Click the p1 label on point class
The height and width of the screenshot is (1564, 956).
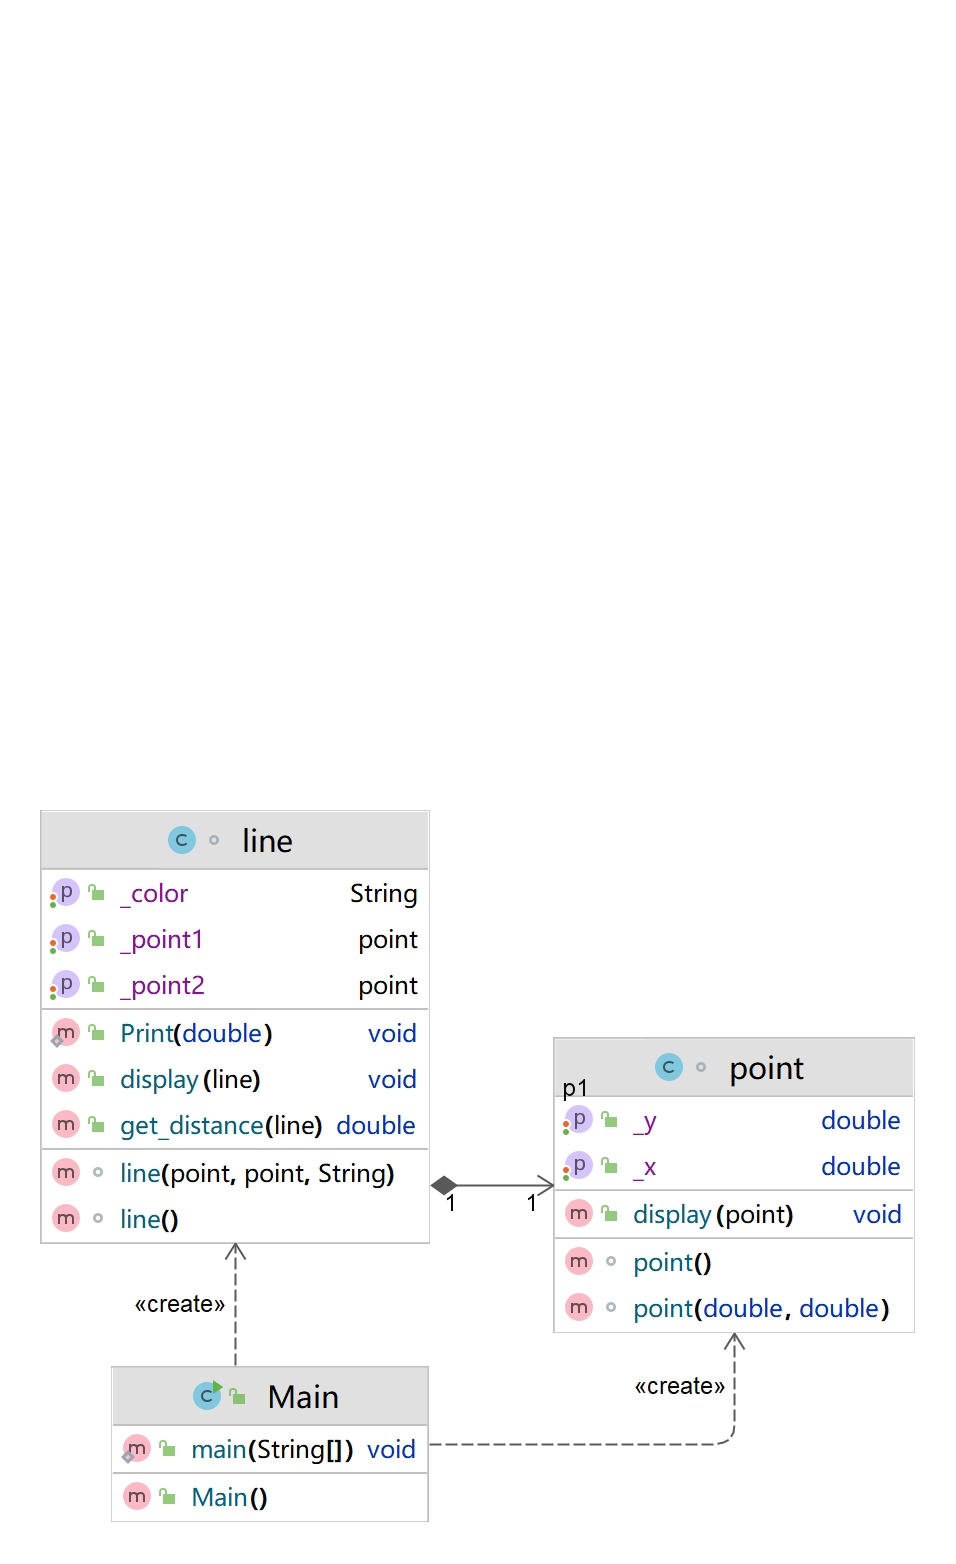[x=575, y=1088]
